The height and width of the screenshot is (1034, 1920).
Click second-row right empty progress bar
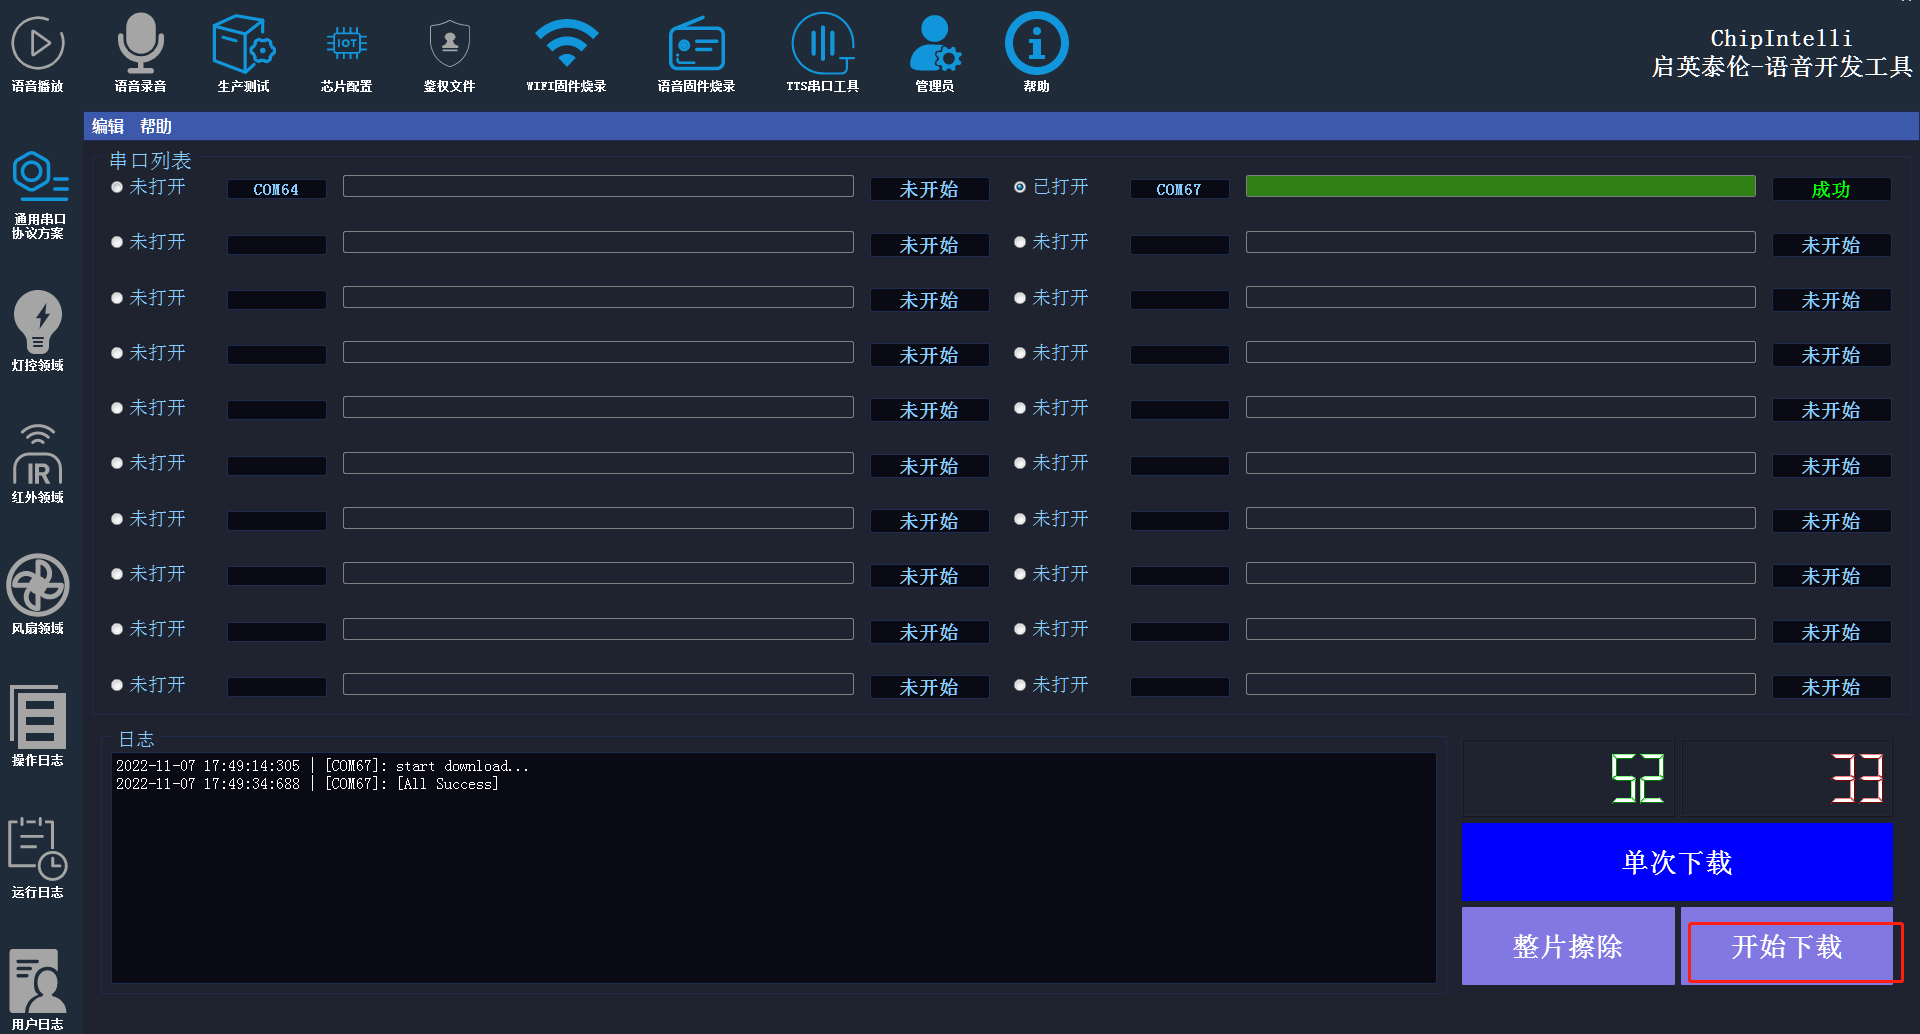1500,242
